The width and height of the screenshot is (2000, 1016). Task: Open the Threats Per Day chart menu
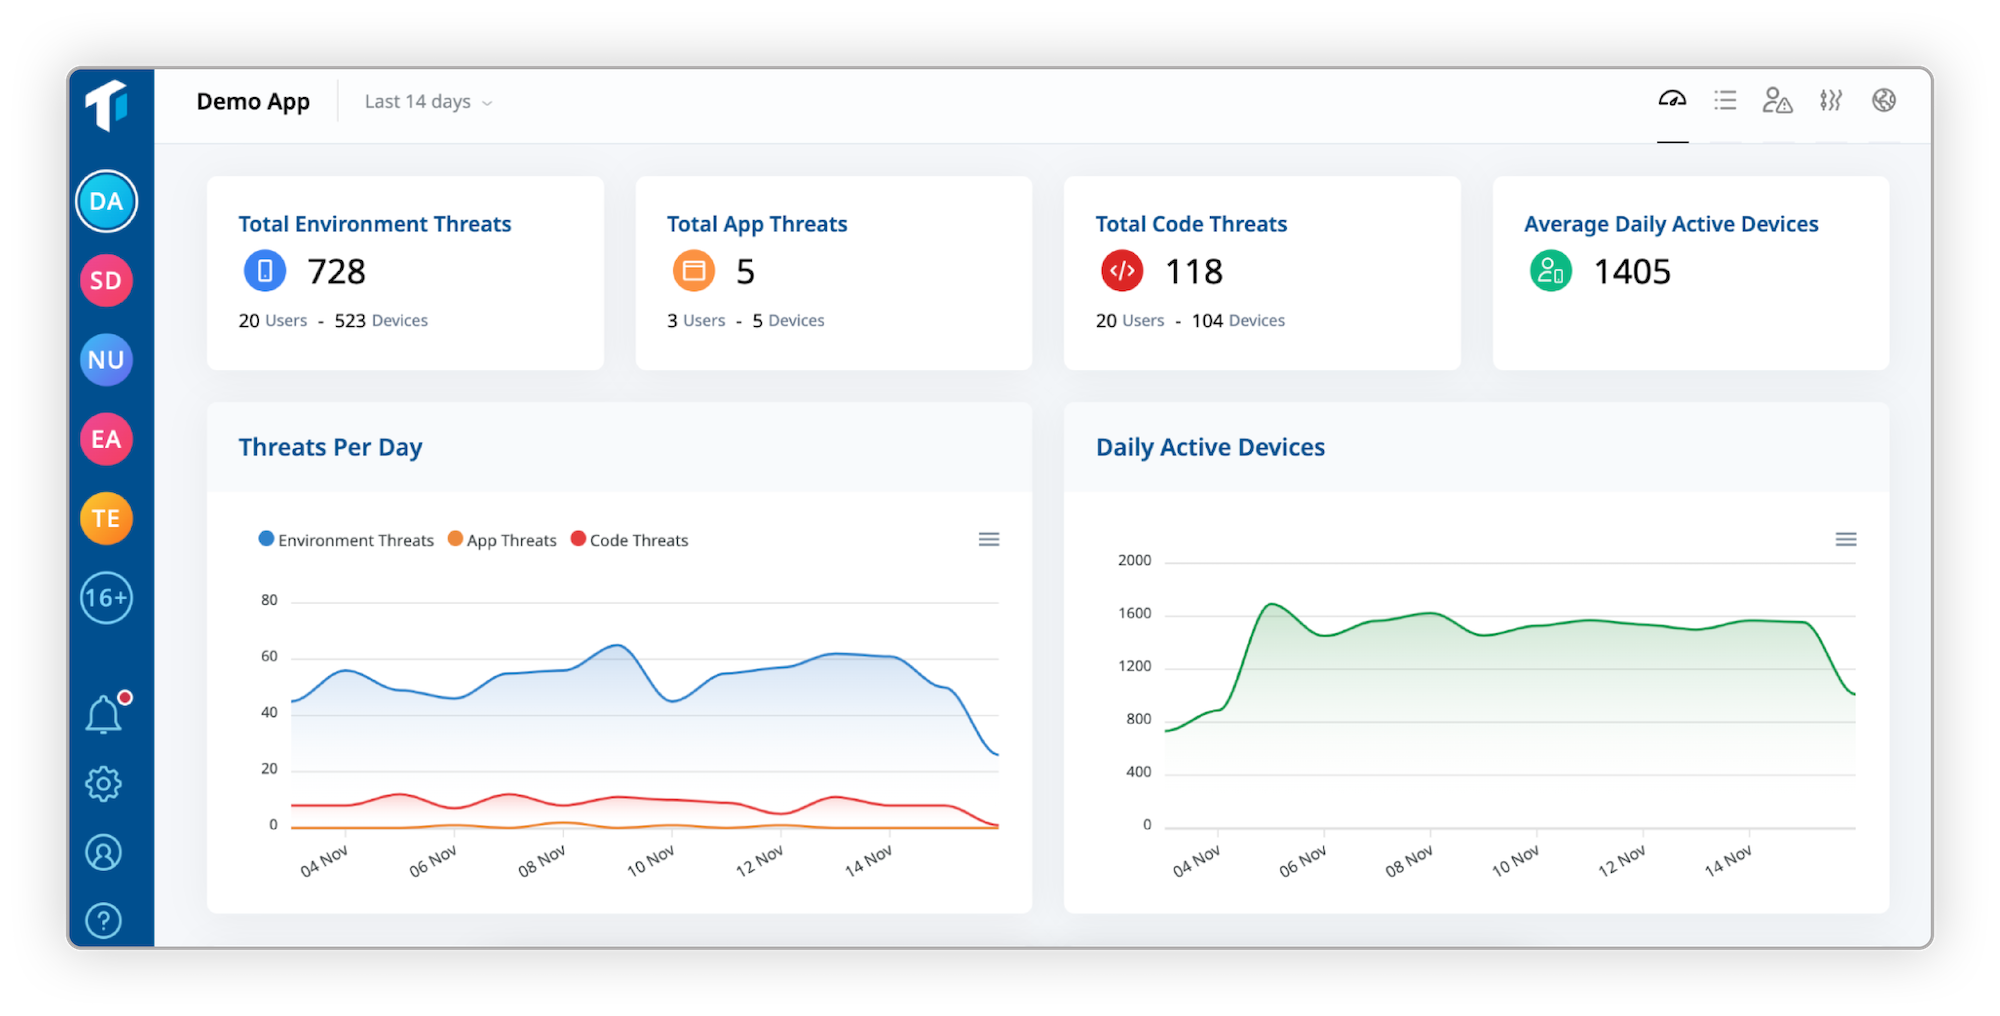(x=988, y=539)
